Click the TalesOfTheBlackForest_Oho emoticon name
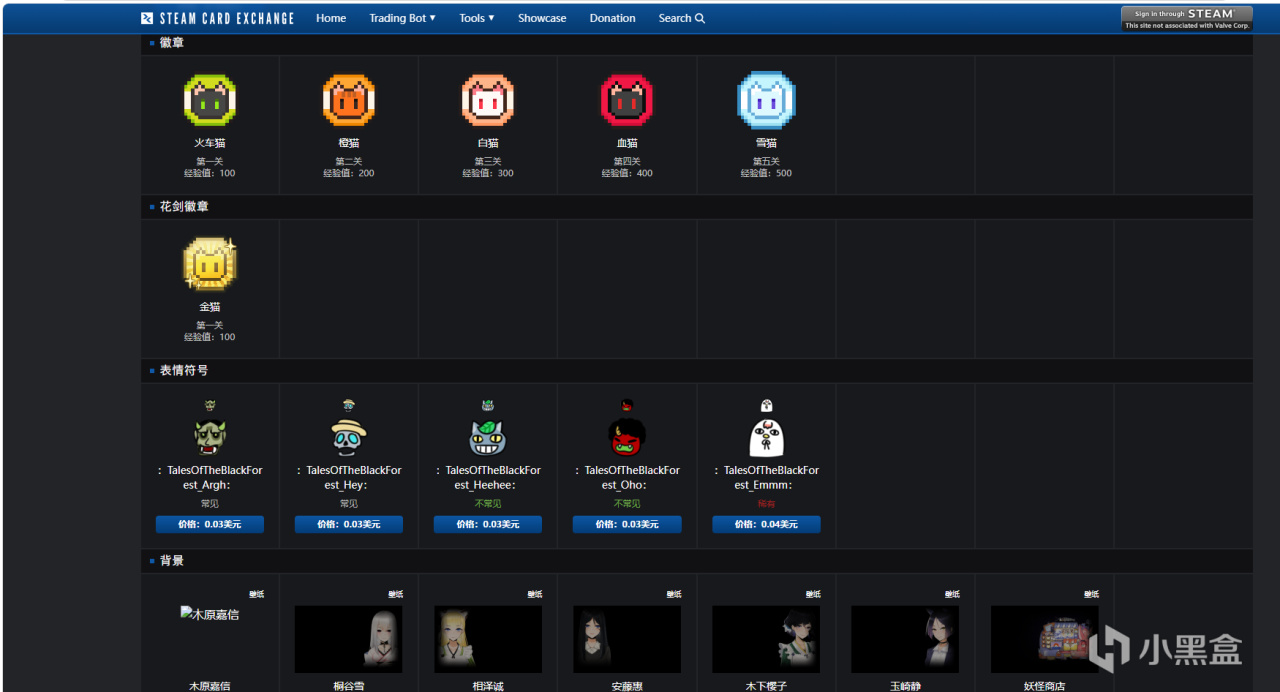 click(626, 477)
